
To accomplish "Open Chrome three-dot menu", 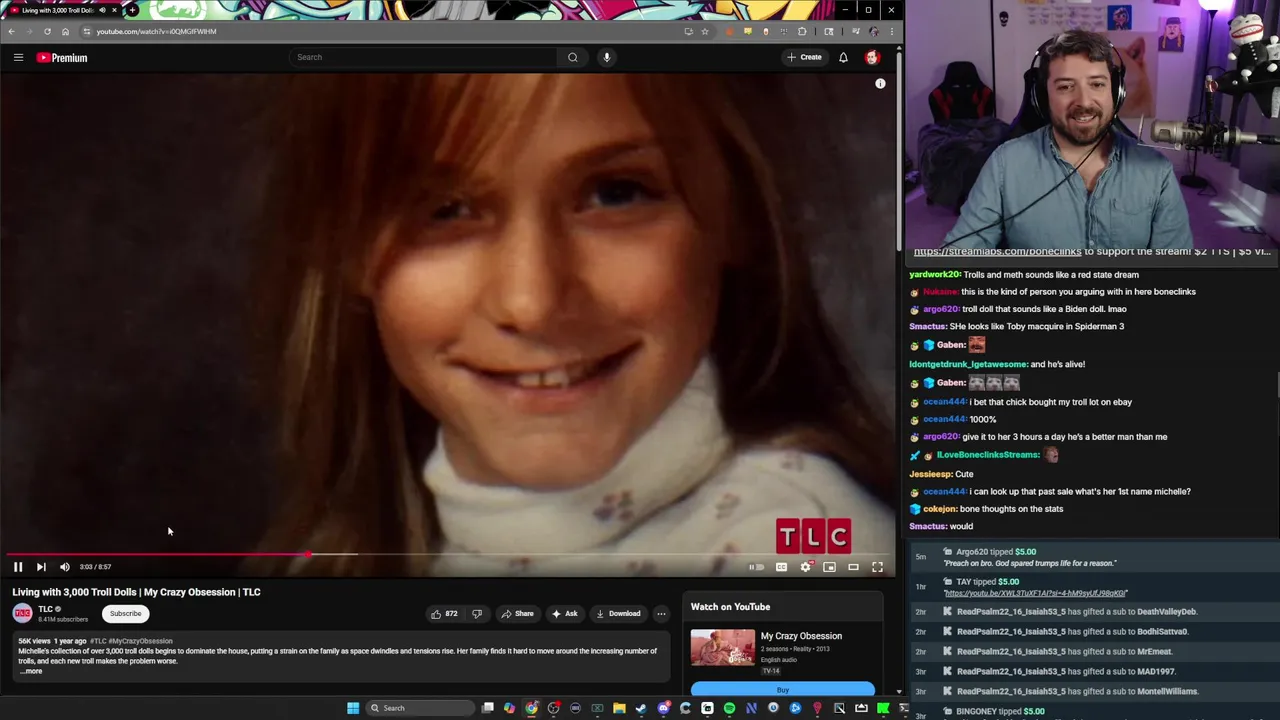I will click(x=891, y=31).
